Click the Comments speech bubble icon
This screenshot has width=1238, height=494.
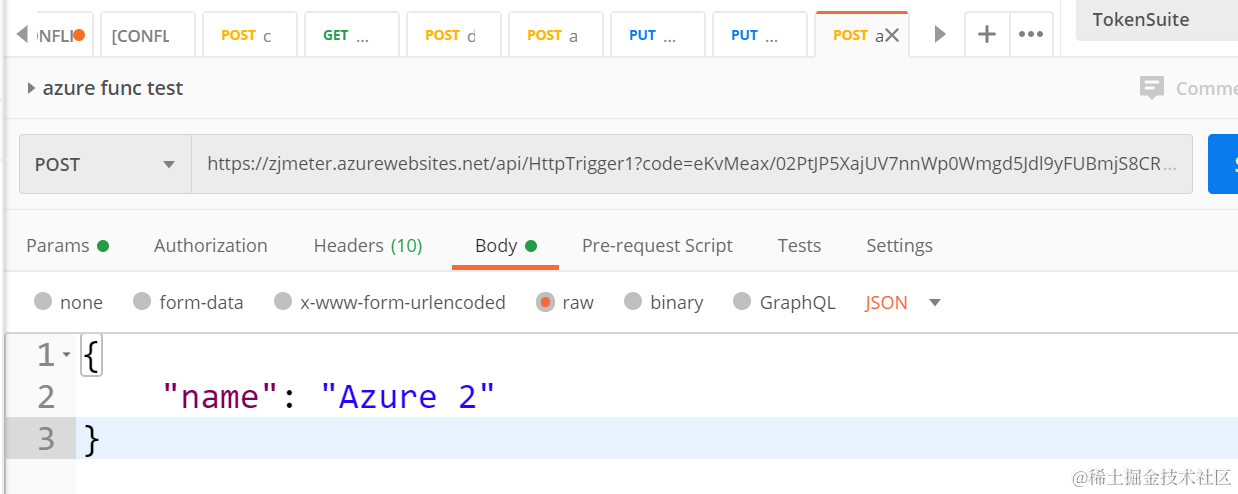(x=1152, y=88)
